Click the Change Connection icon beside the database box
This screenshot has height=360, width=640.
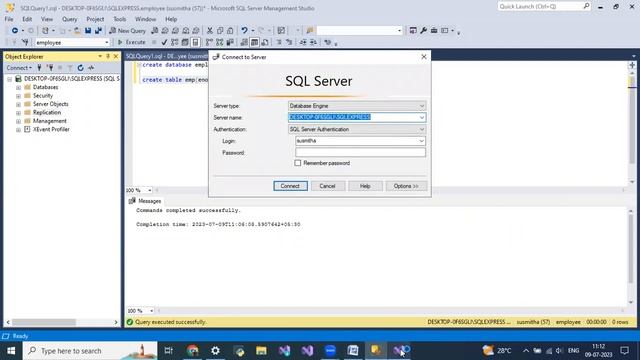pos(25,42)
